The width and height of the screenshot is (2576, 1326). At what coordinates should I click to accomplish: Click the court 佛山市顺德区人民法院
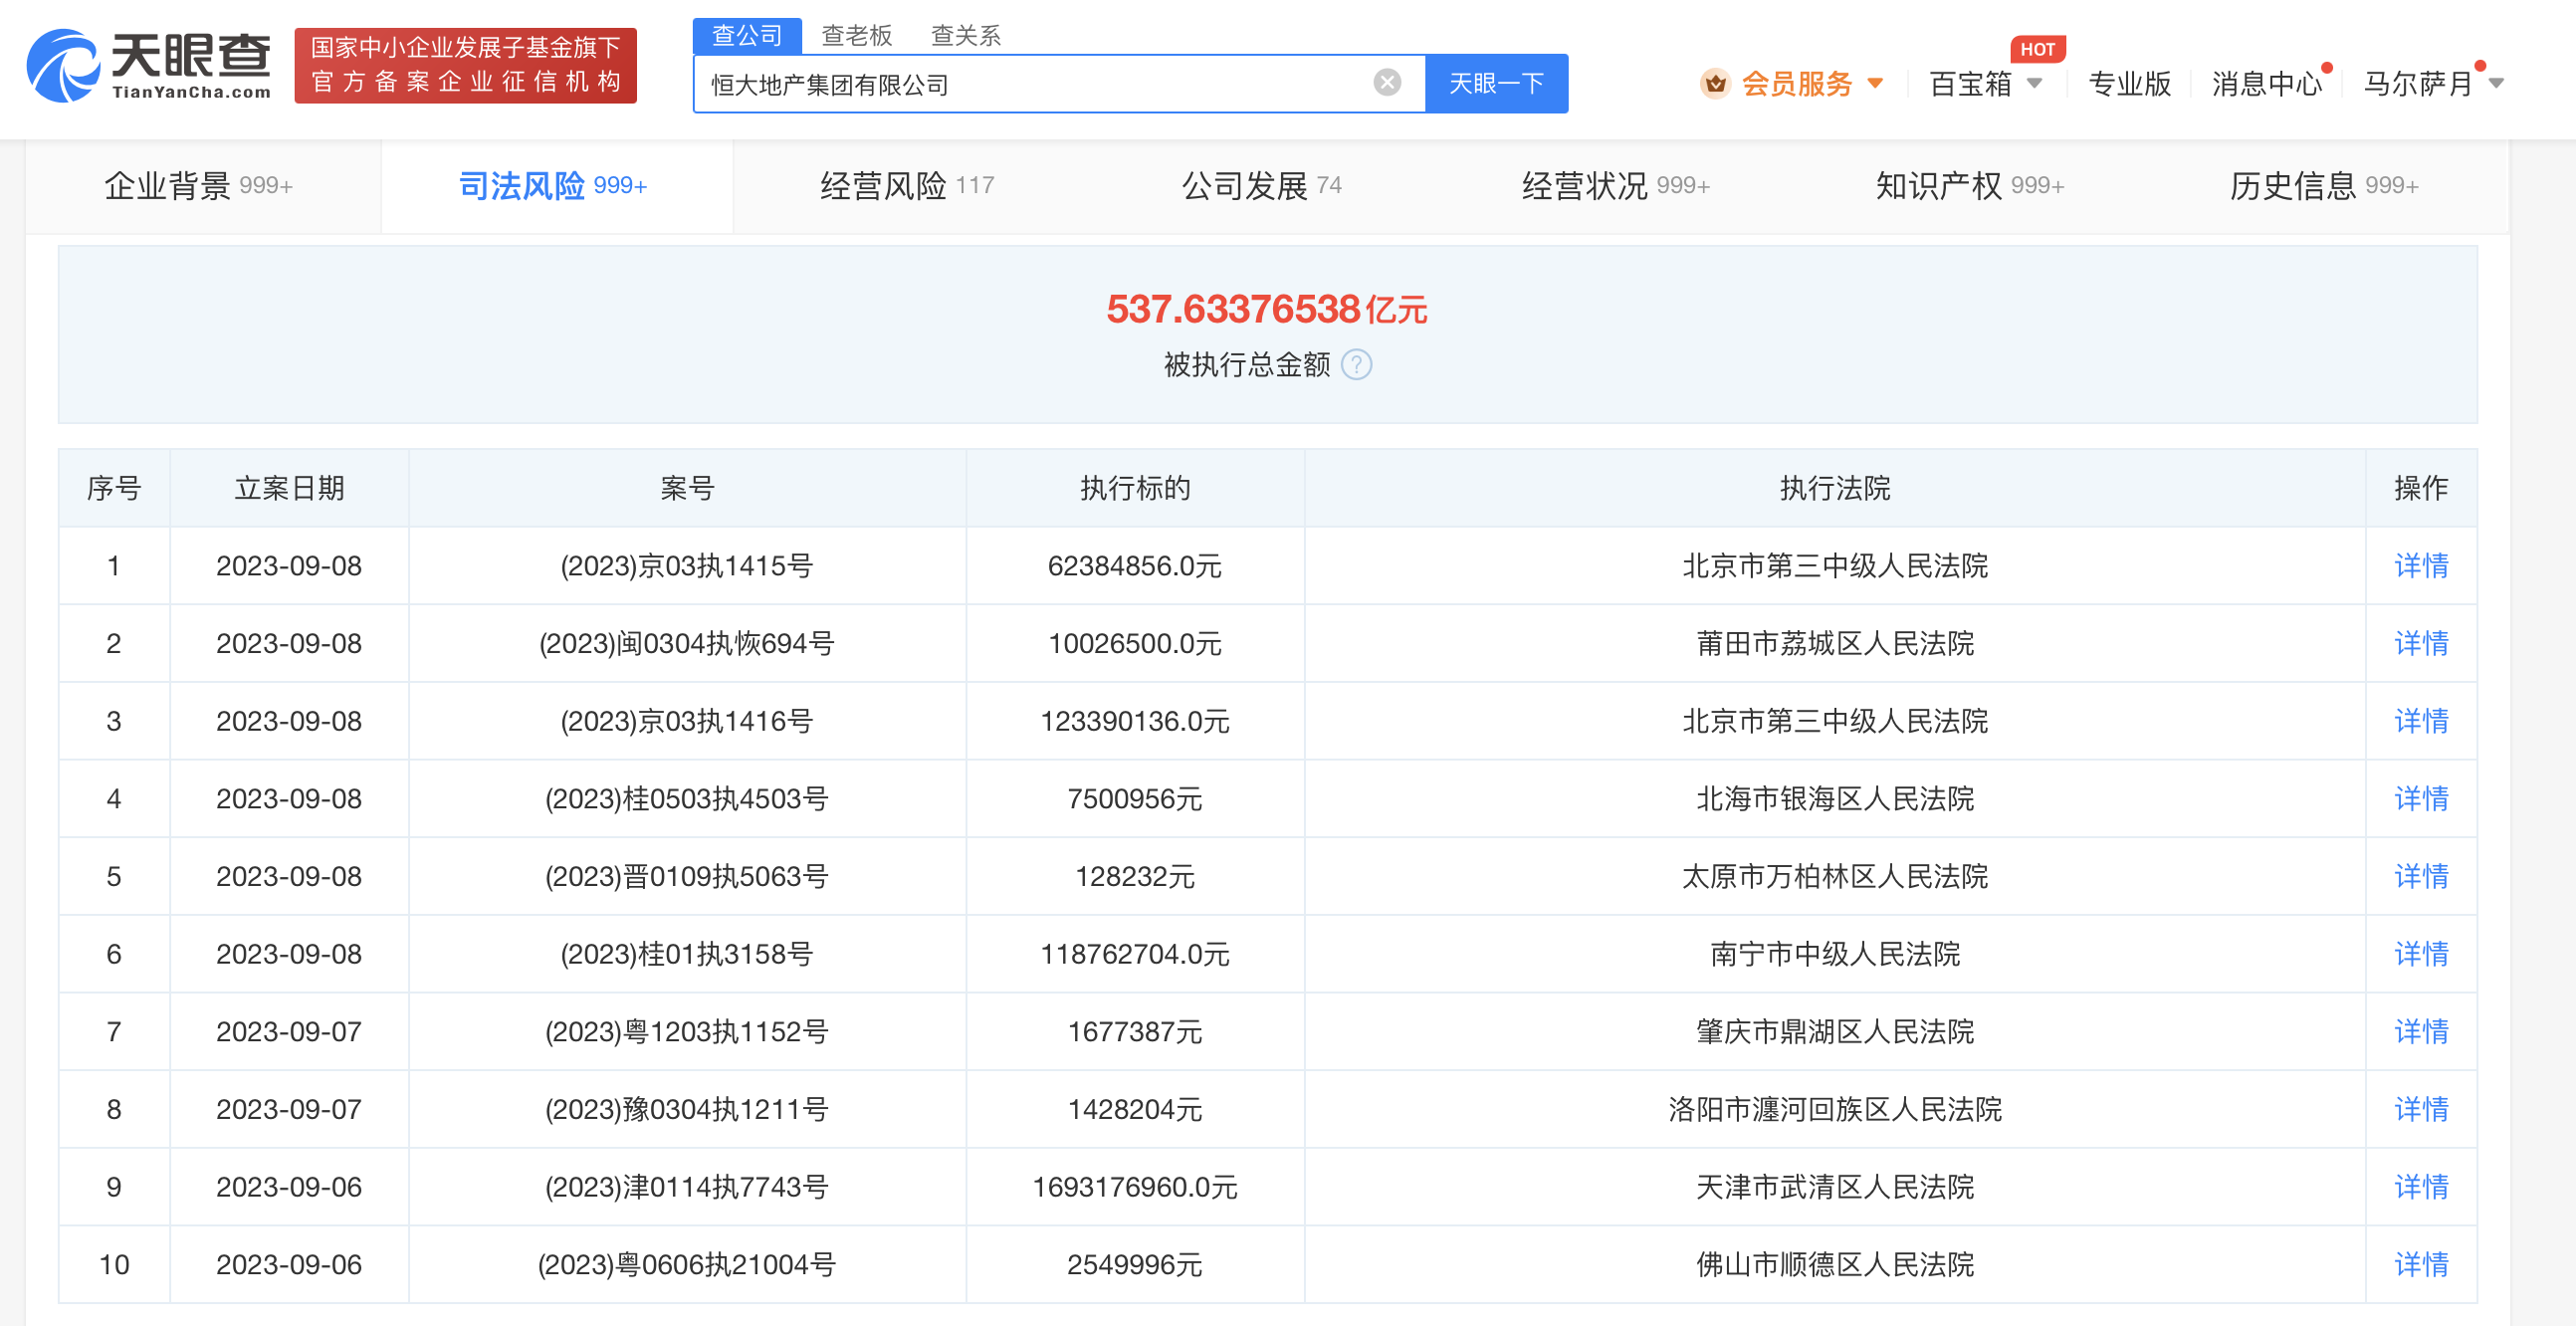1835,1264
